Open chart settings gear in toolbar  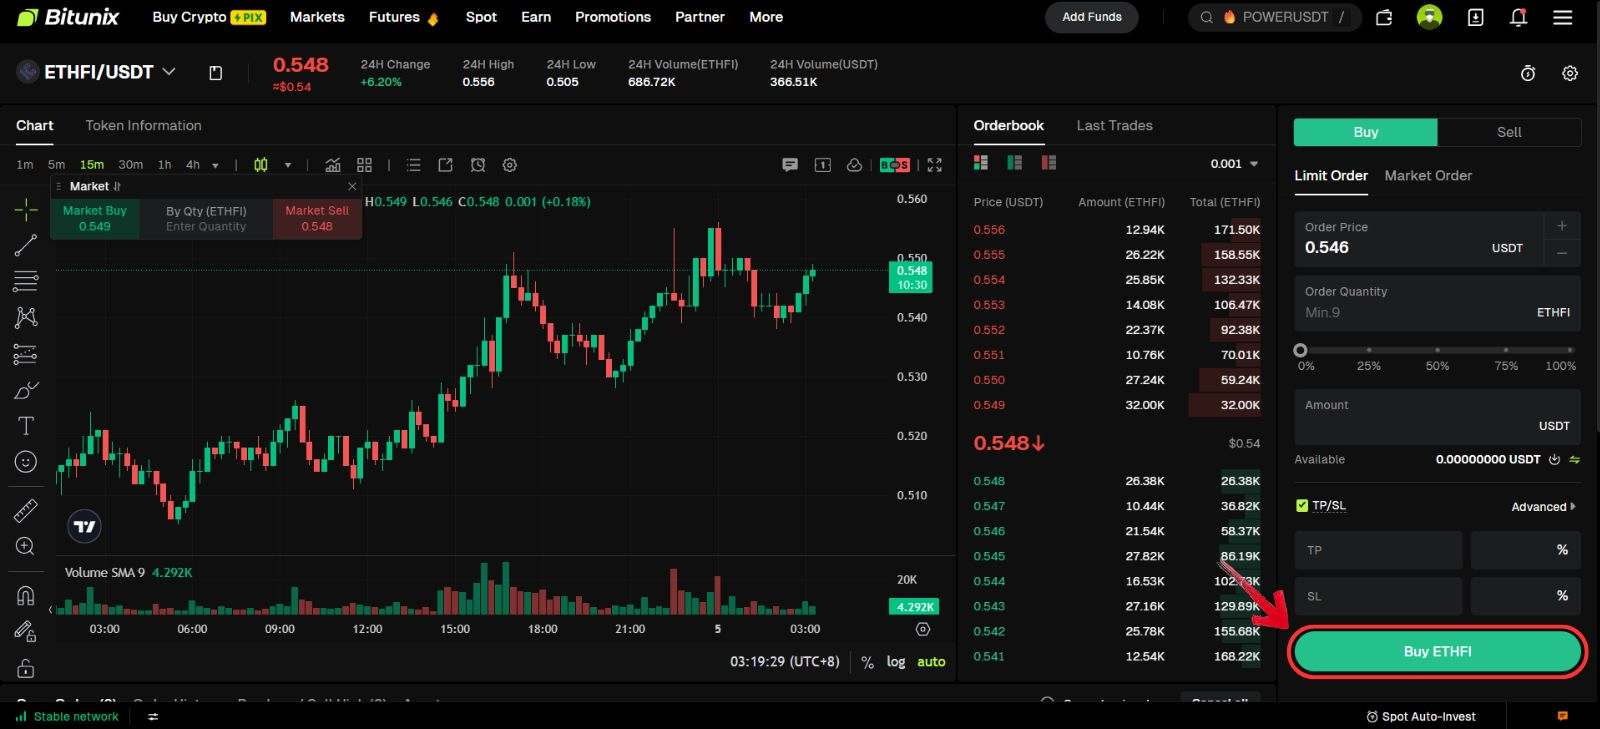tap(510, 165)
